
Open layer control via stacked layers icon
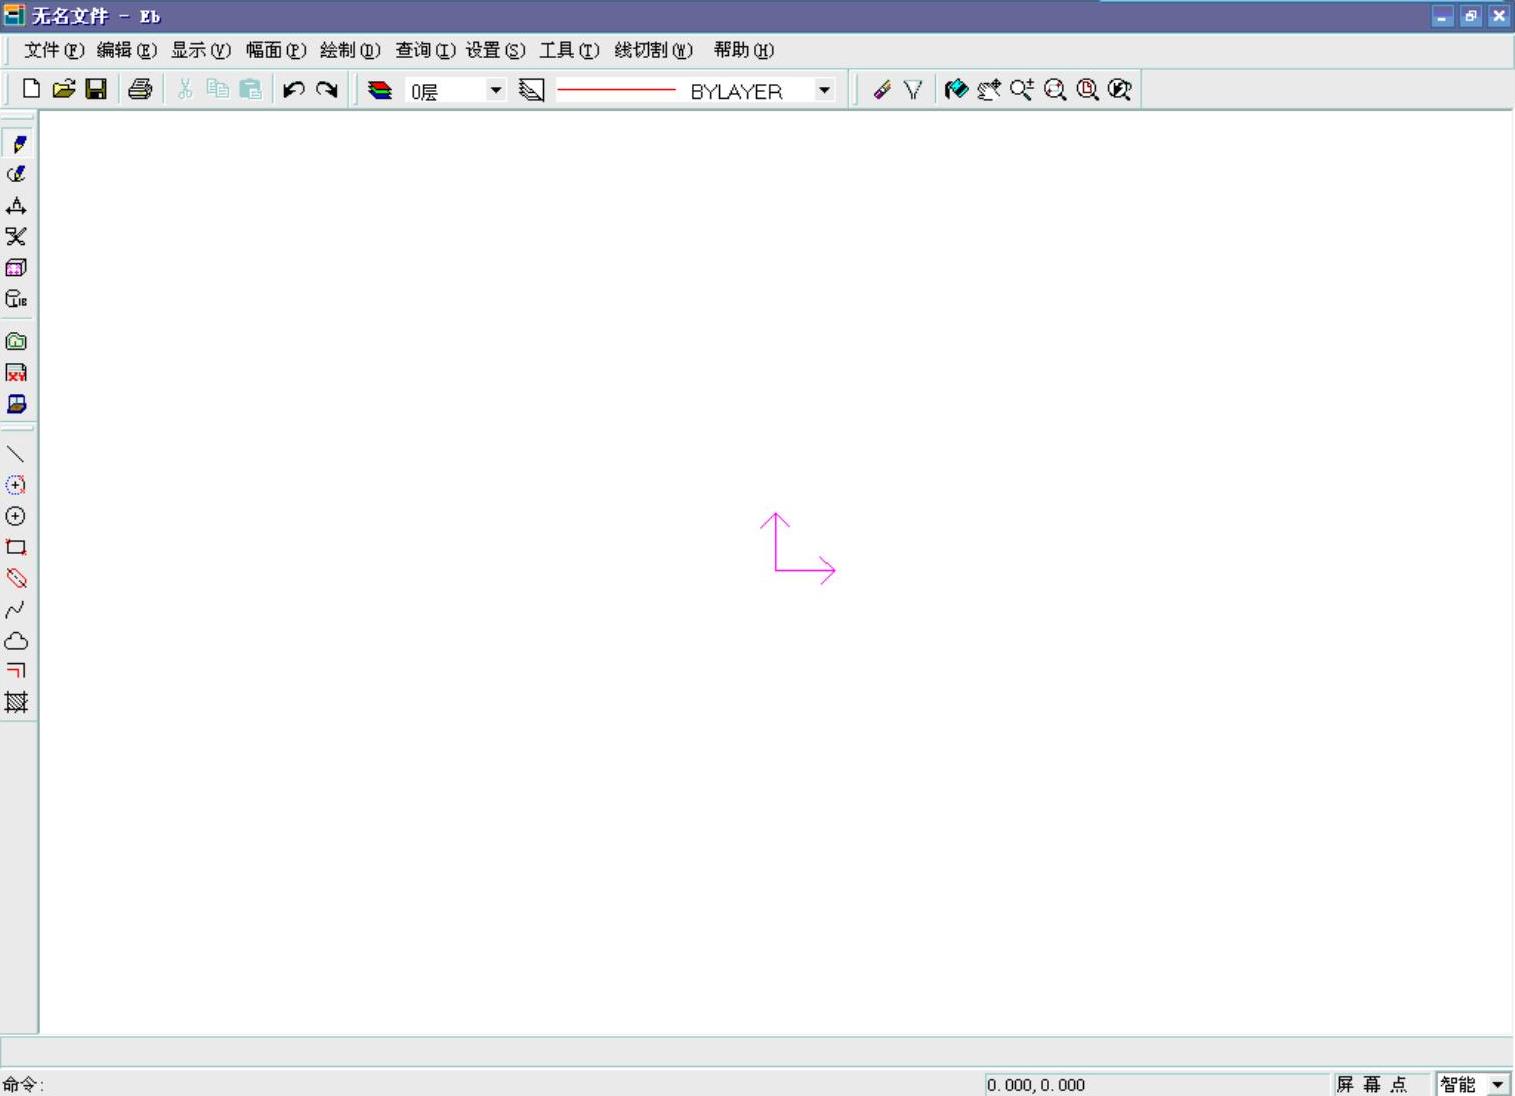[380, 90]
